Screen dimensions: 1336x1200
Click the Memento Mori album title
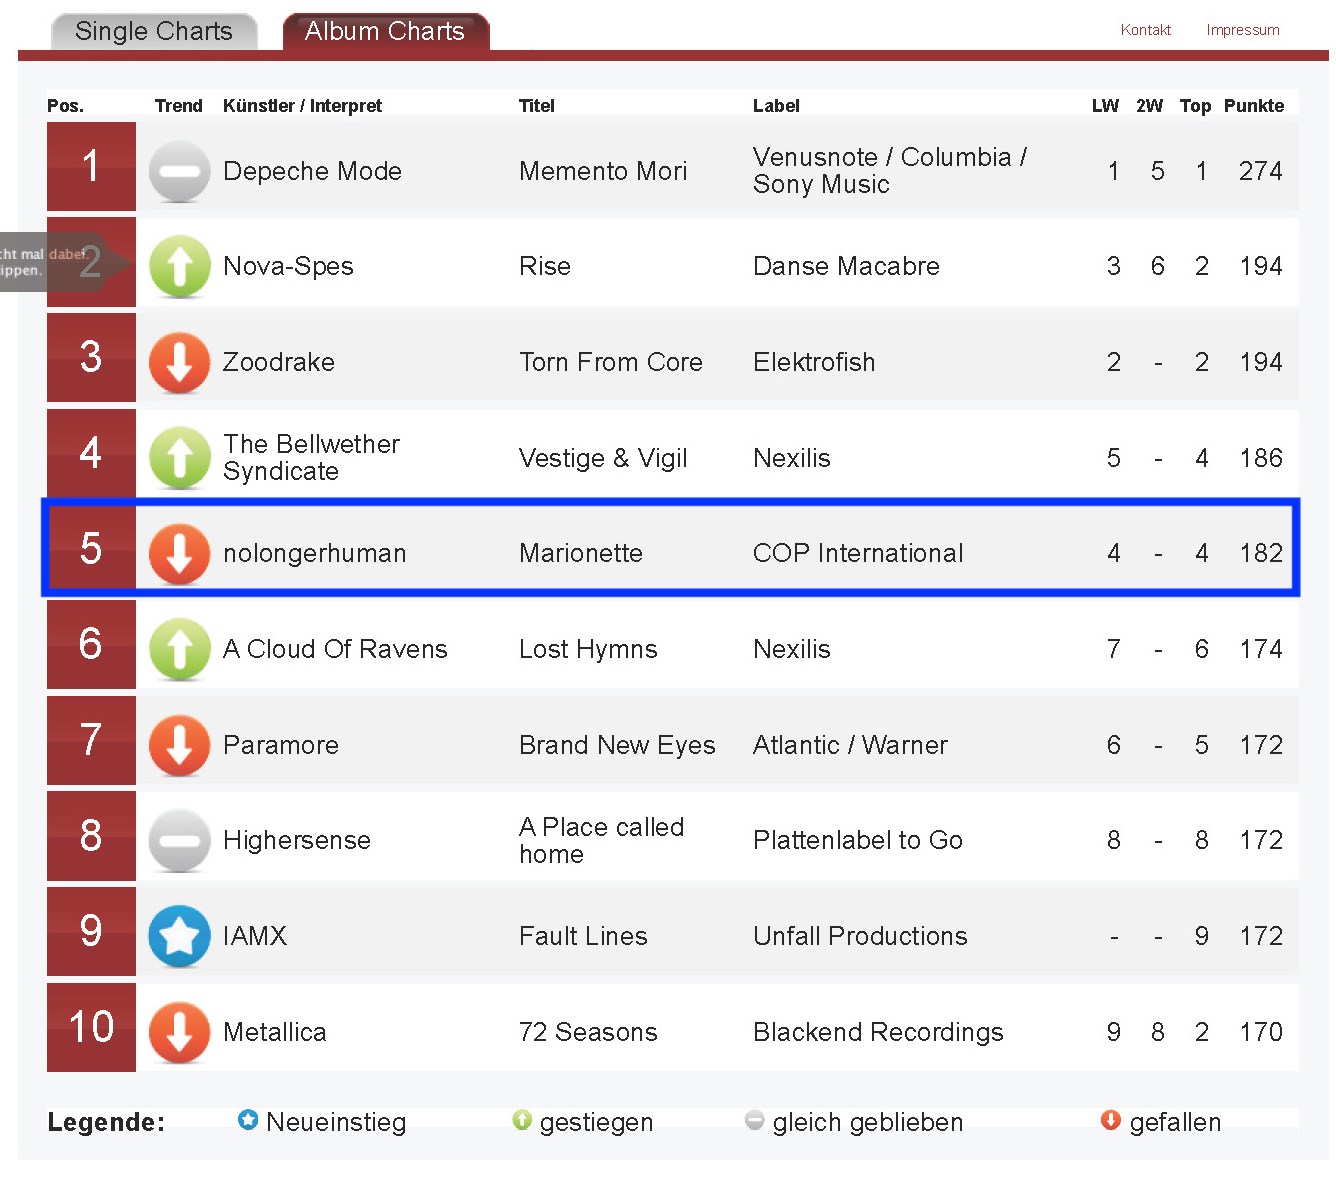[x=603, y=171]
